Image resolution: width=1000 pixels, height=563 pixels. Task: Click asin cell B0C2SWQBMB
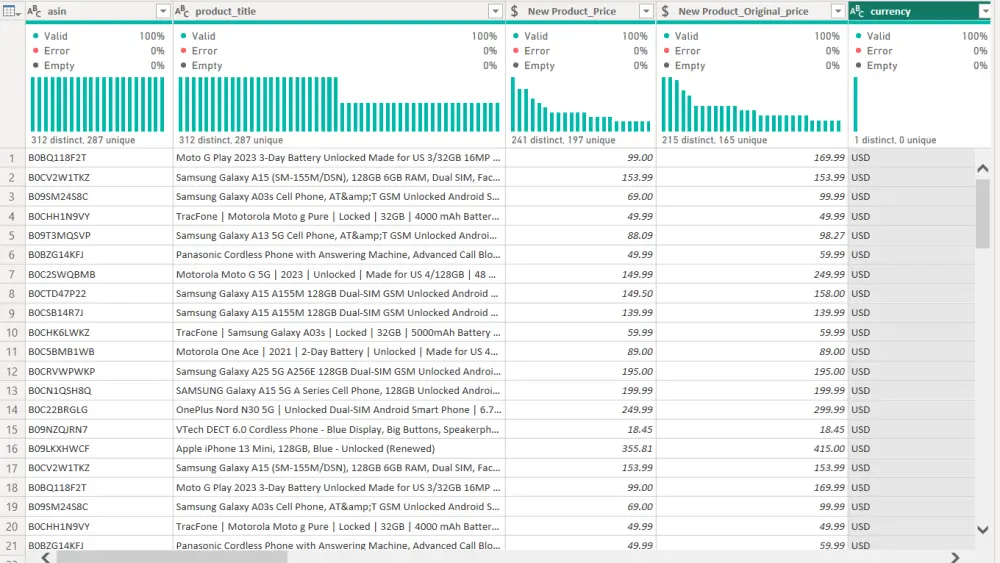(x=99, y=274)
